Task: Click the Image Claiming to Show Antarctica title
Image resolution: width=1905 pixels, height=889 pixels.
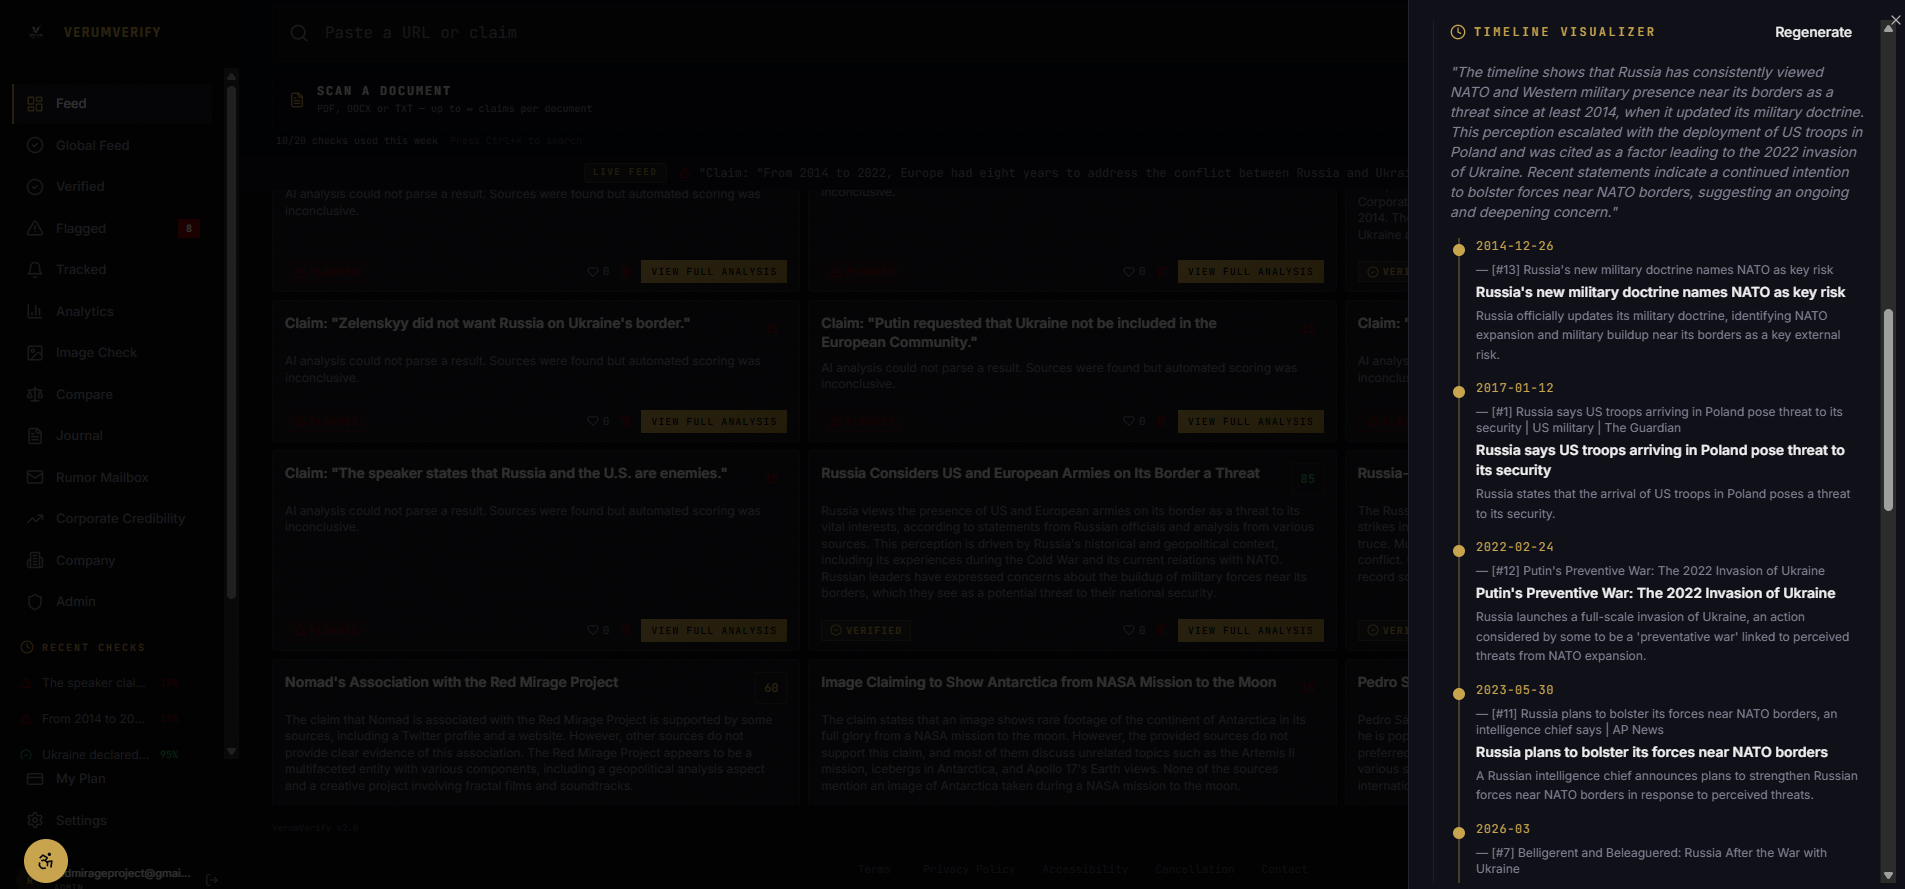Action: pyautogui.click(x=1048, y=683)
